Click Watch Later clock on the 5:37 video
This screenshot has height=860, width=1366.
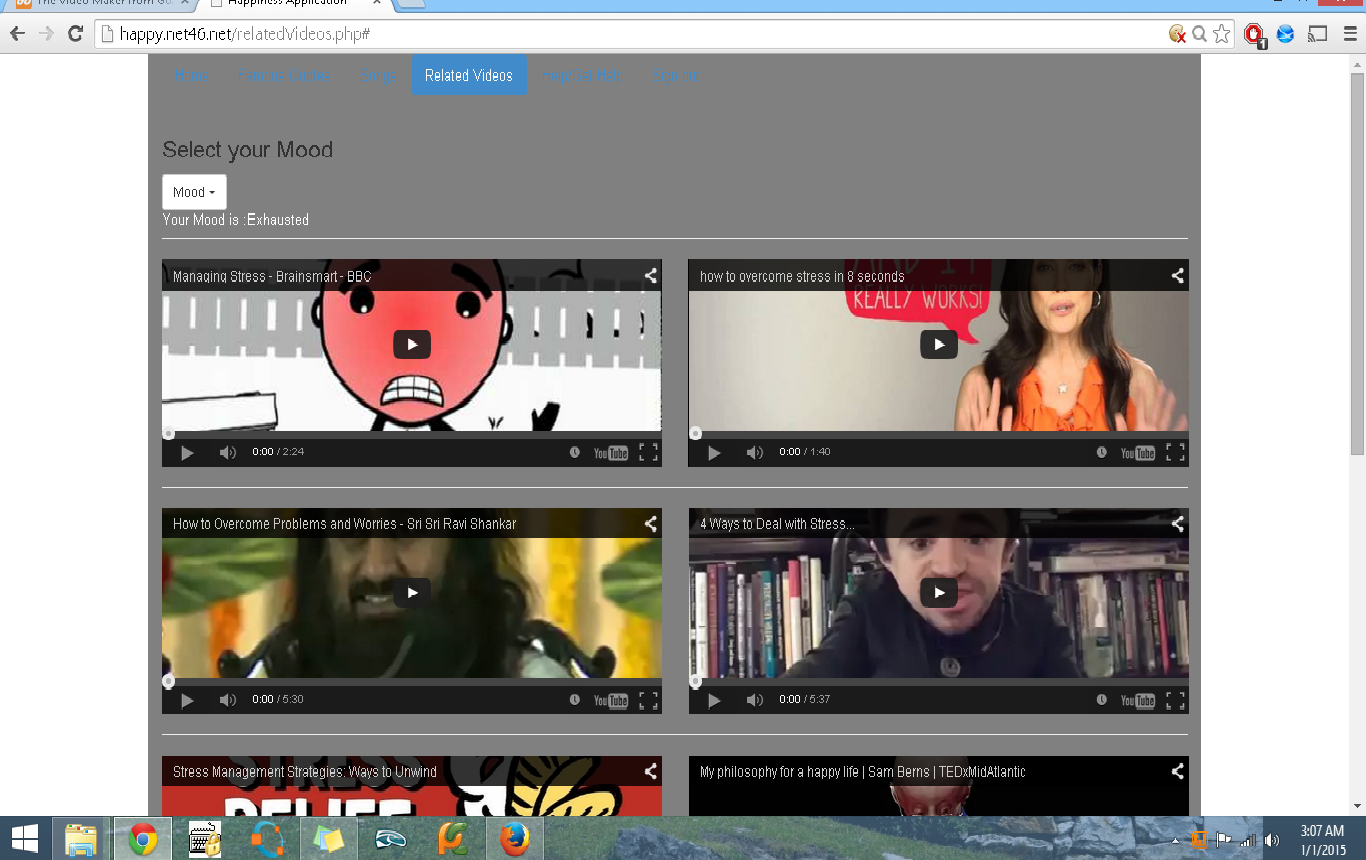click(x=1102, y=700)
